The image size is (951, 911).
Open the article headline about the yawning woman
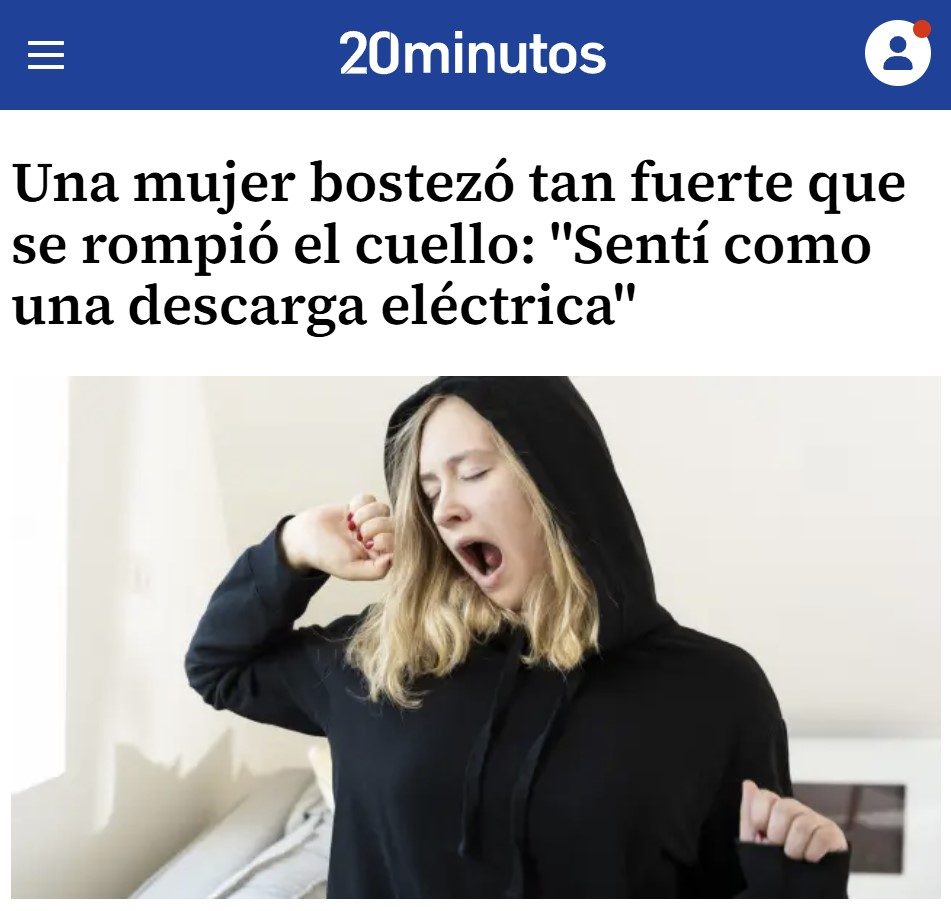[x=459, y=244]
